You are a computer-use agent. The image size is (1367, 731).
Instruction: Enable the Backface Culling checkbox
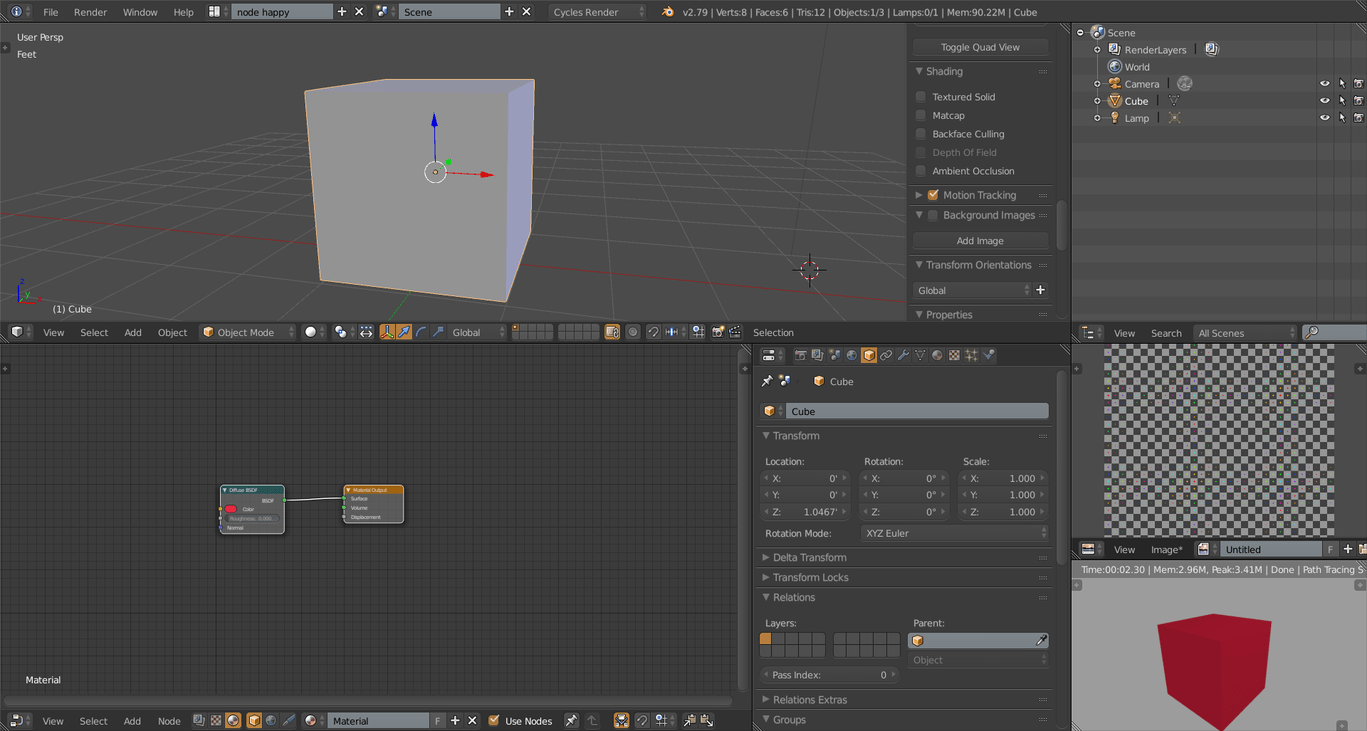coord(921,133)
